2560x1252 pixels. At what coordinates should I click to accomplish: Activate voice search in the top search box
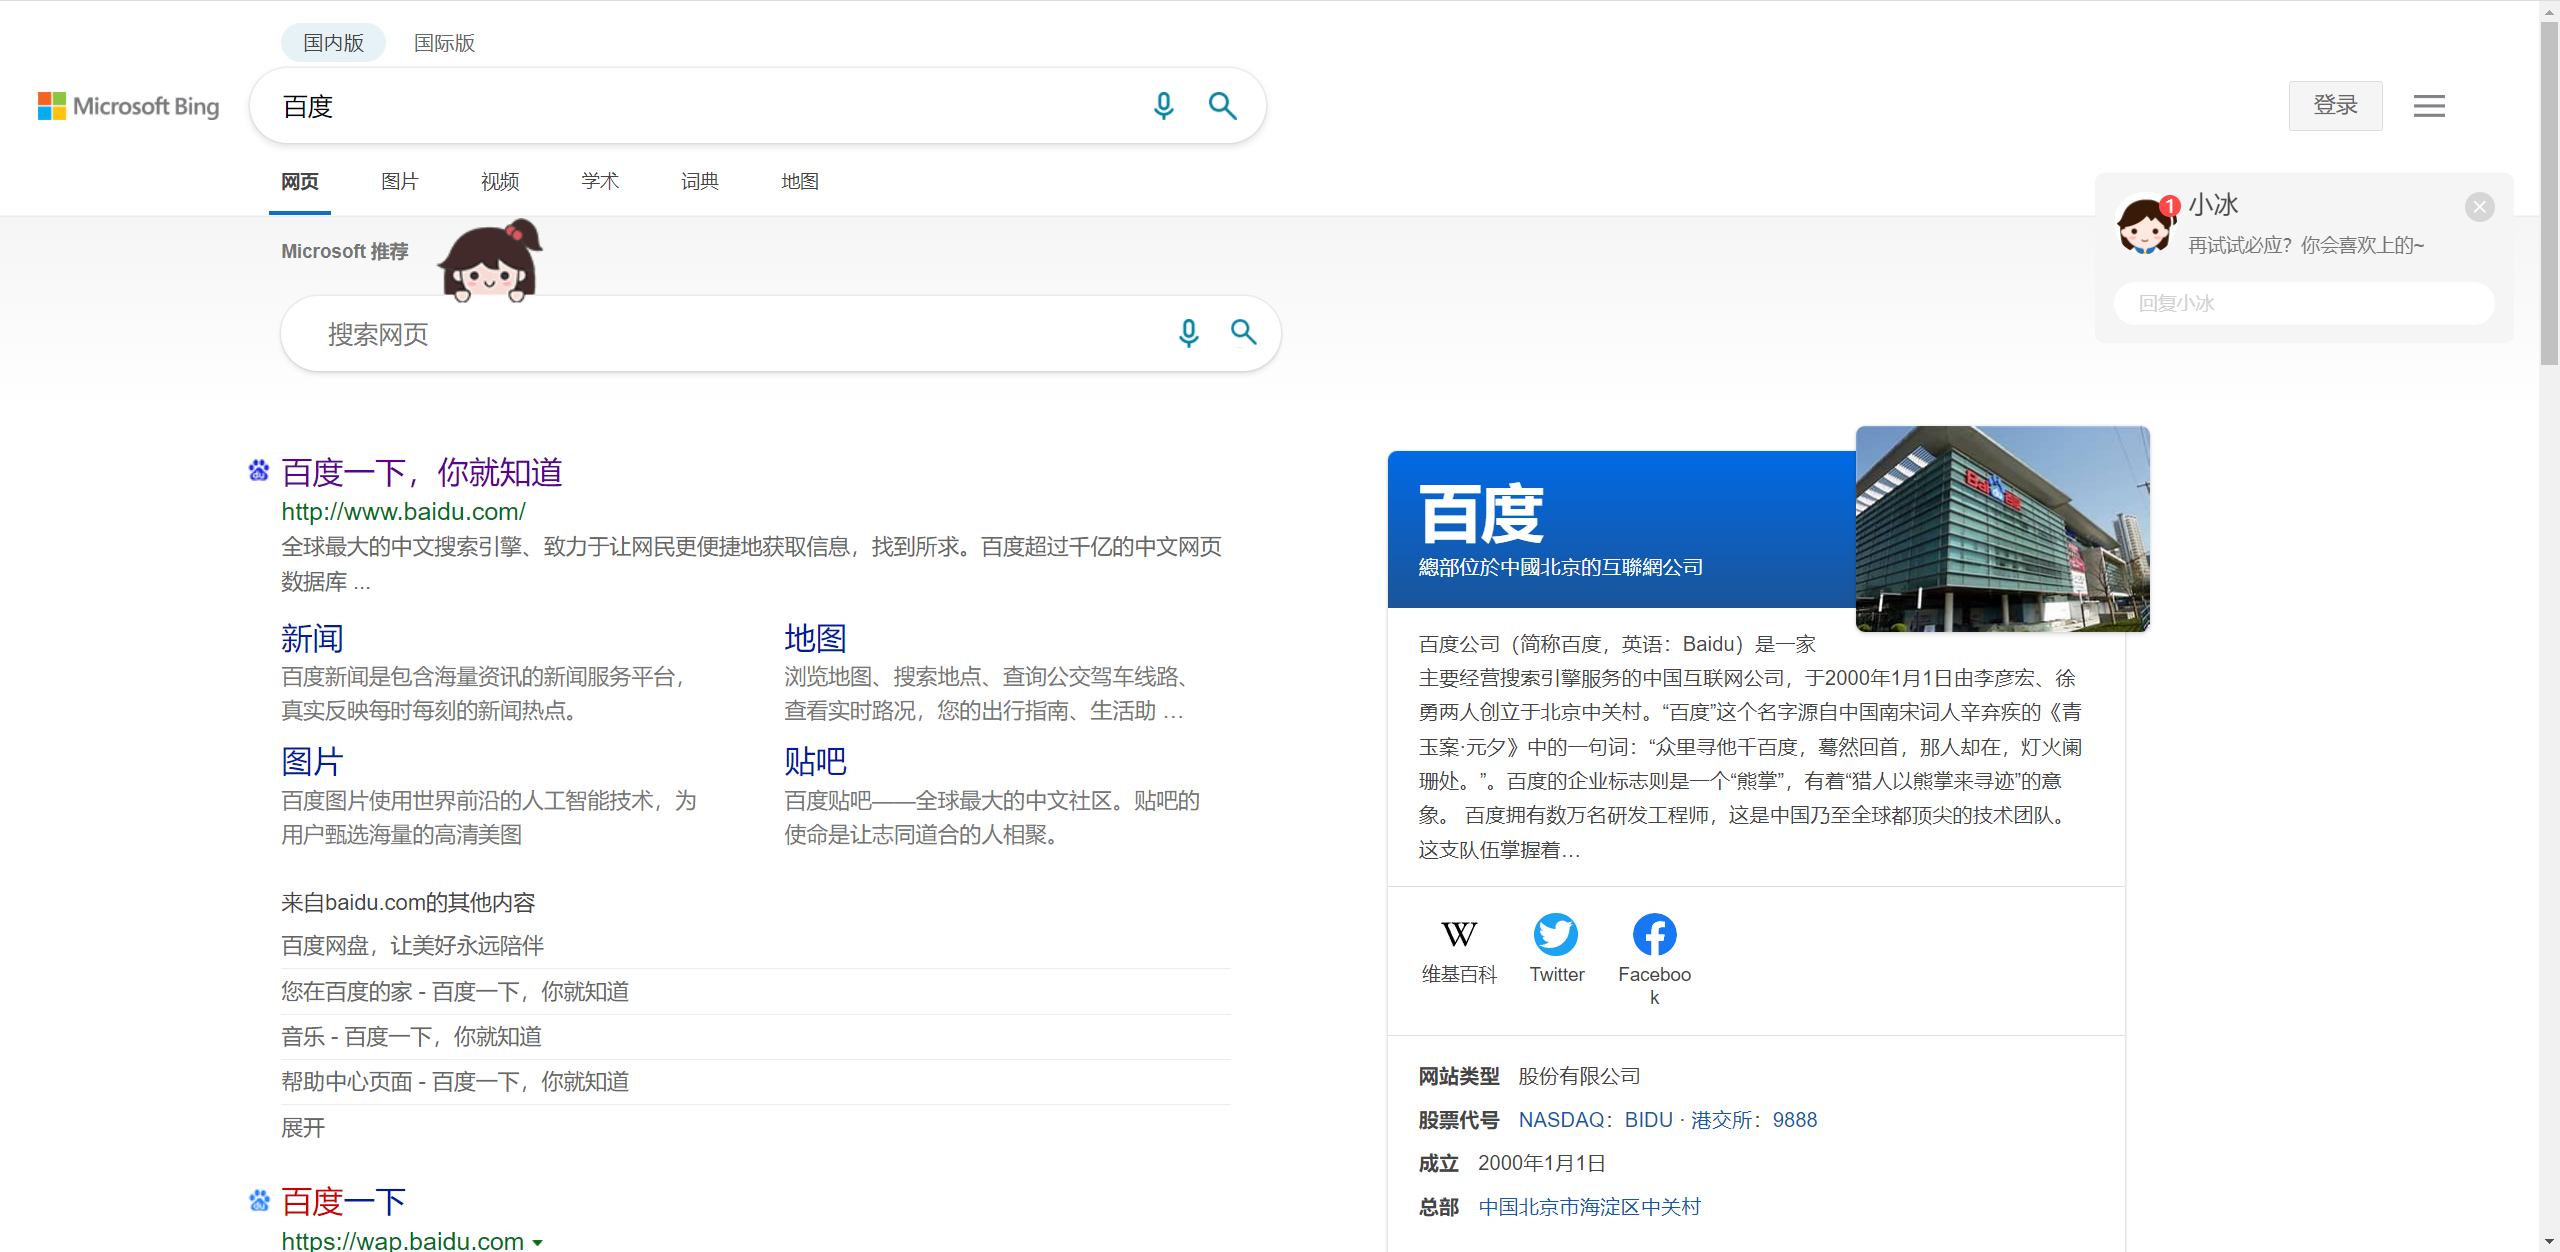pyautogui.click(x=1163, y=105)
